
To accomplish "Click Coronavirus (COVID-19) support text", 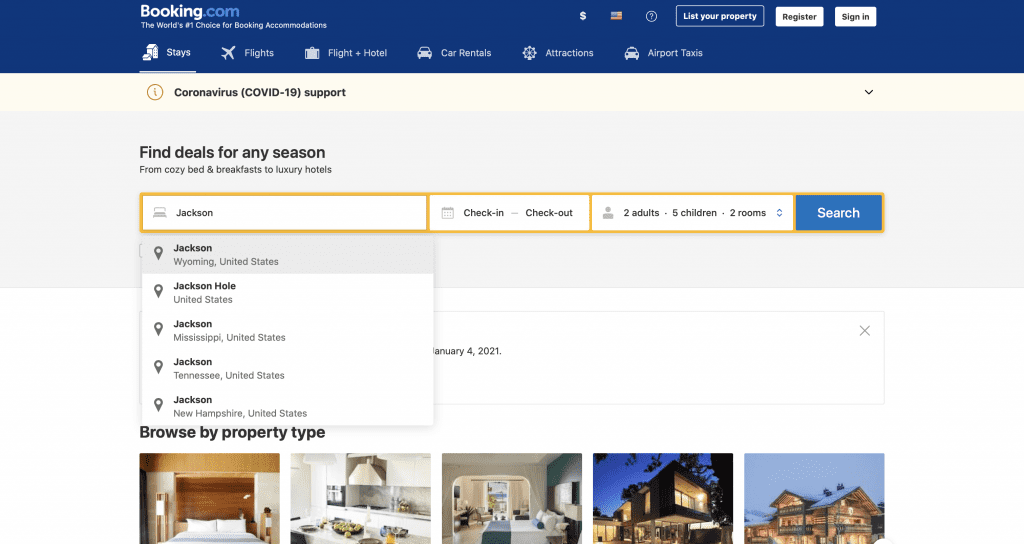I will pyautogui.click(x=260, y=93).
